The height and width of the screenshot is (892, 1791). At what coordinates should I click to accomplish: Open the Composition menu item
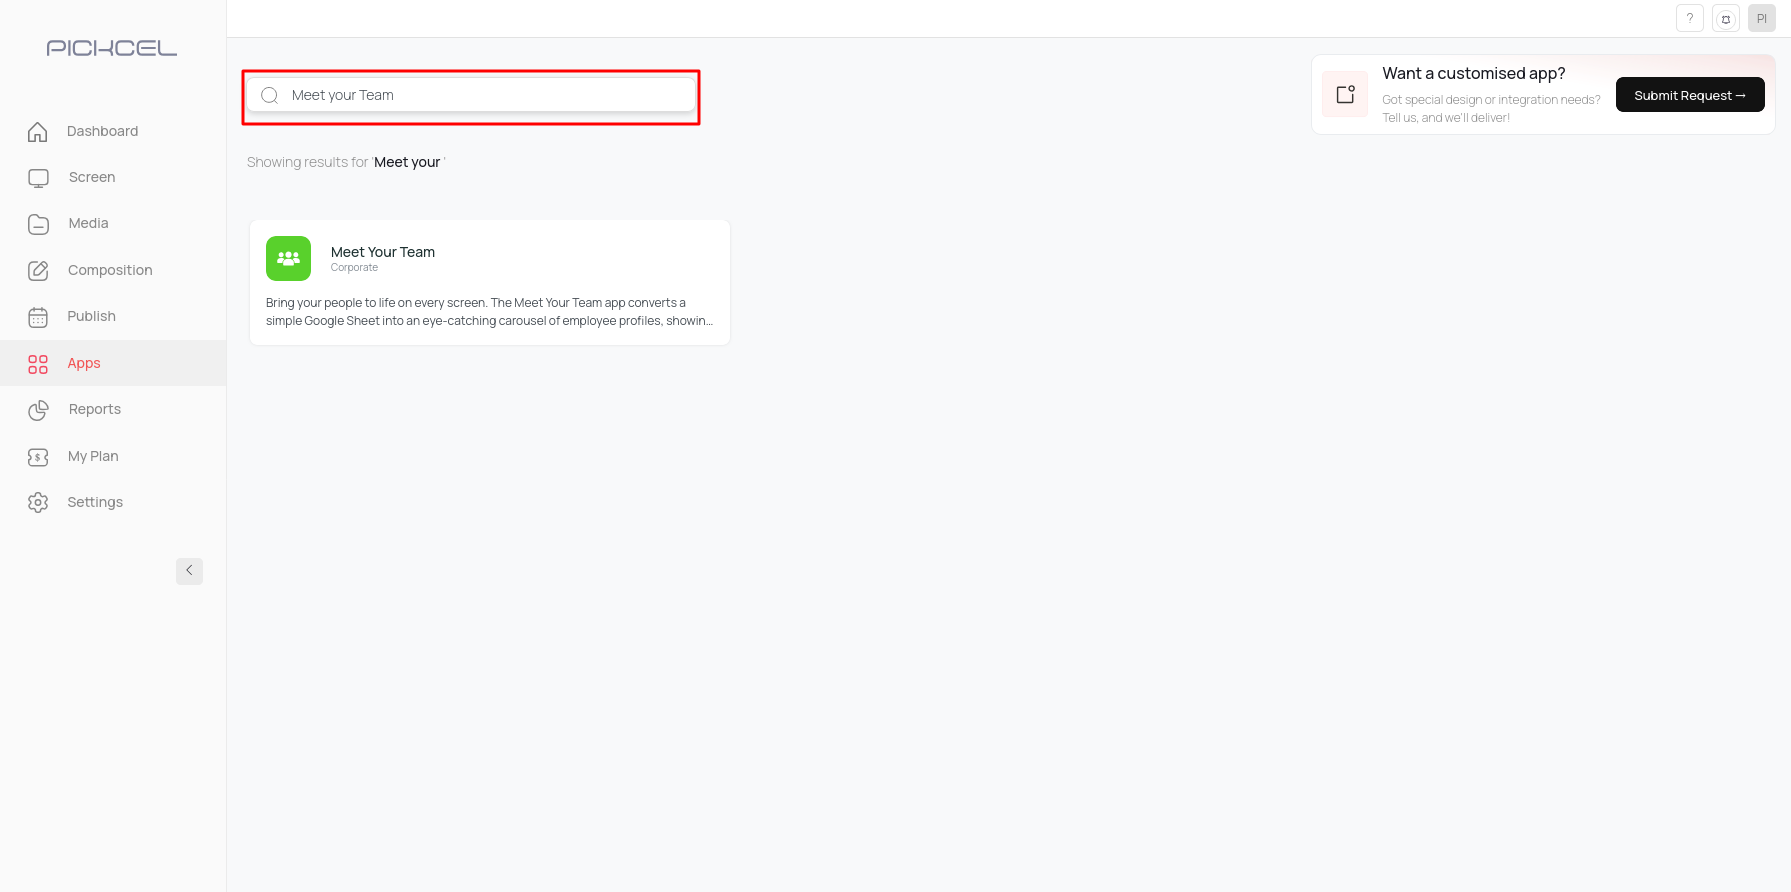coord(110,270)
